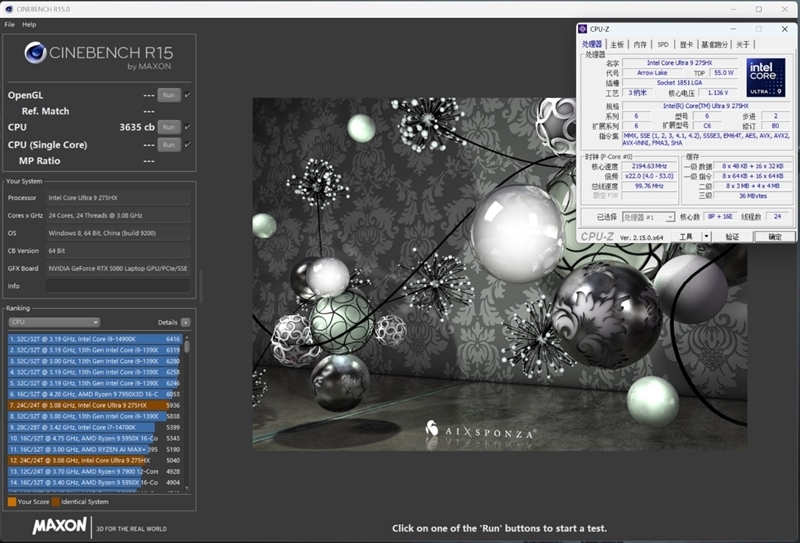The image size is (800, 543).
Task: Open the File menu in Cinebench
Action: (x=10, y=24)
